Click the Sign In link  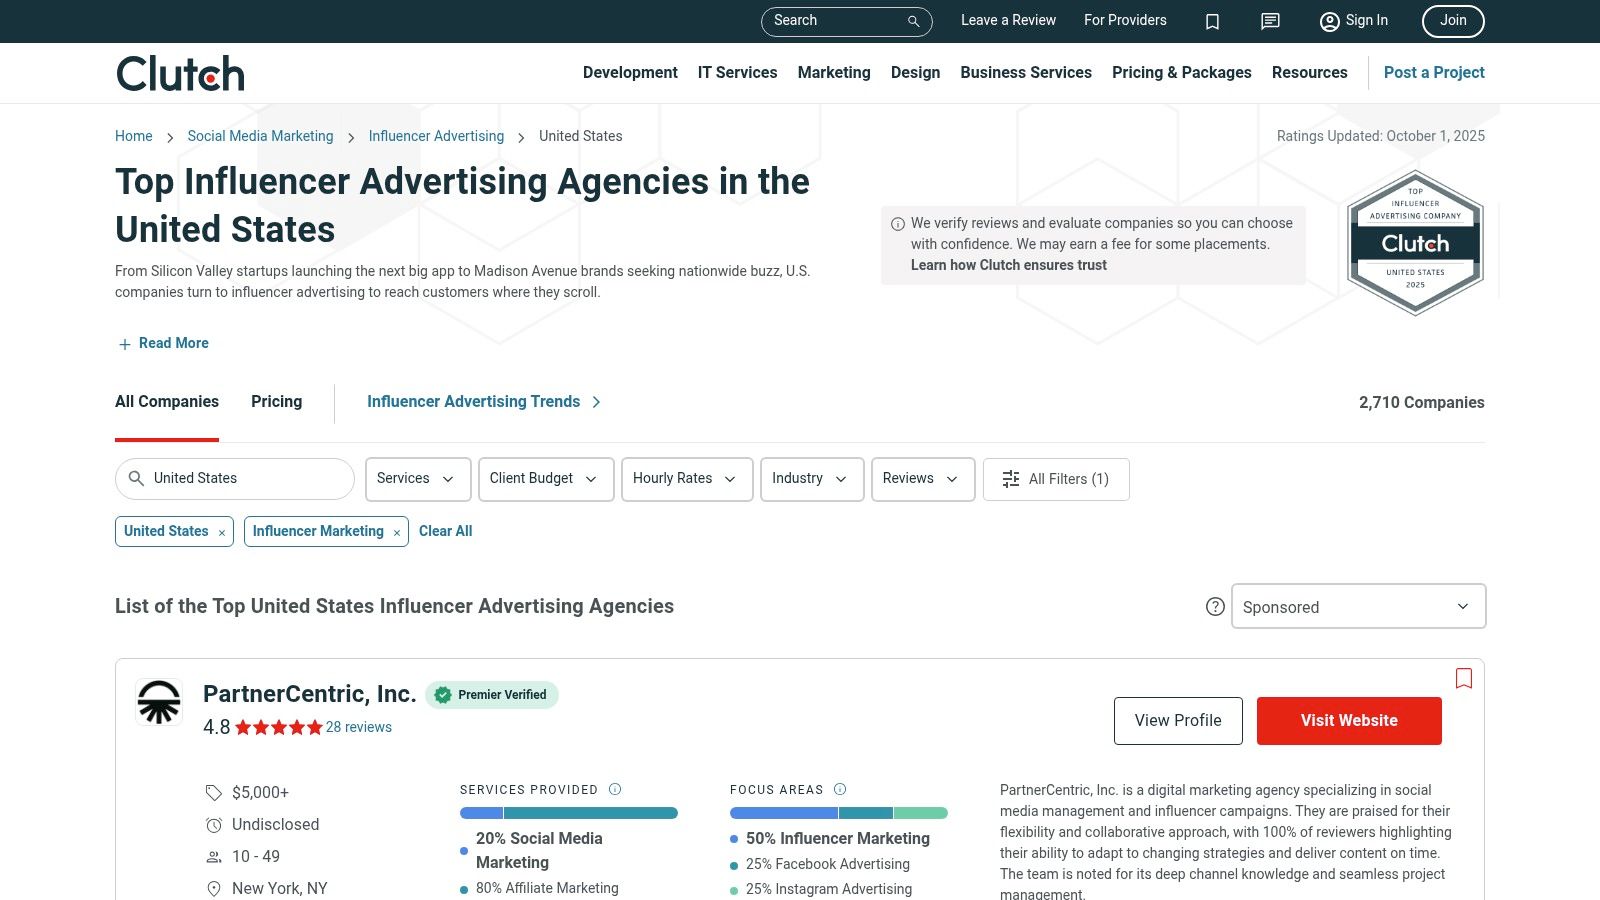pos(1354,21)
